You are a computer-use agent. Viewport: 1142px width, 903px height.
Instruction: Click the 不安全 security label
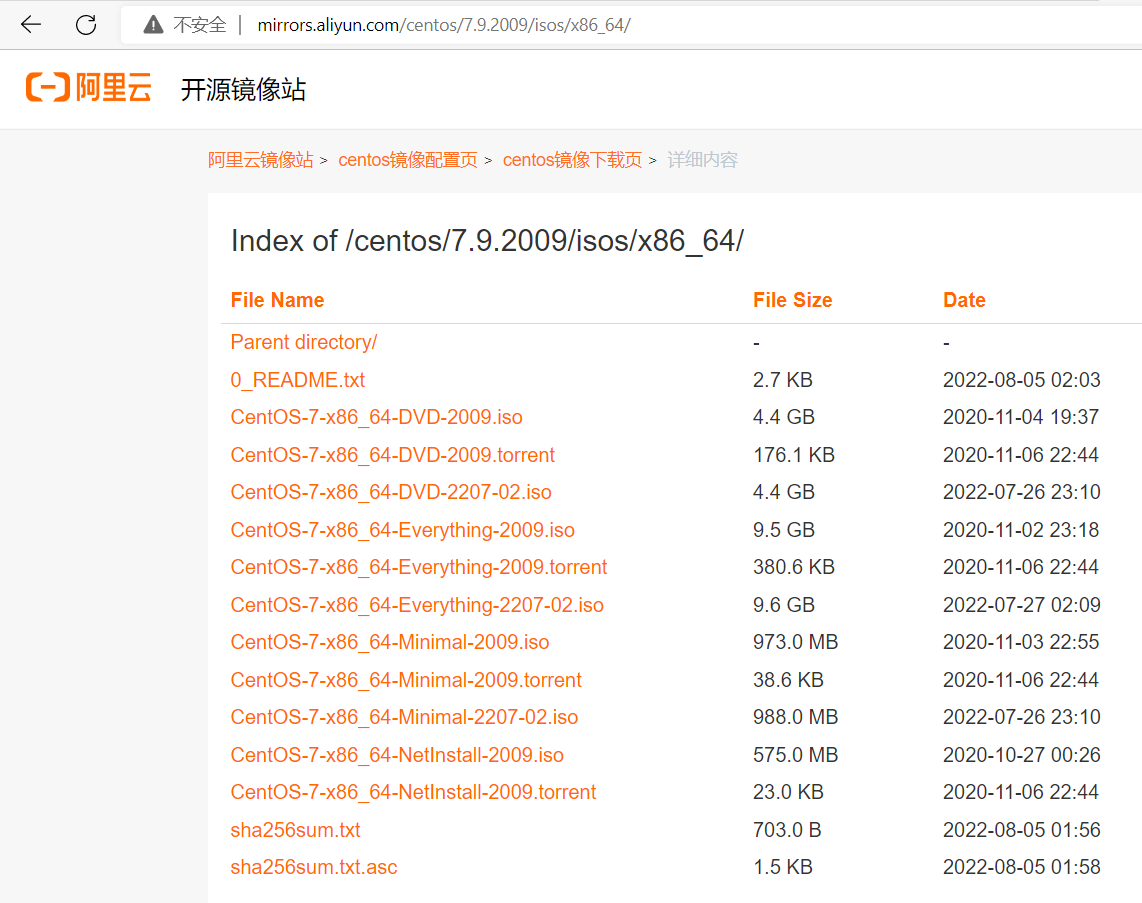tap(200, 25)
